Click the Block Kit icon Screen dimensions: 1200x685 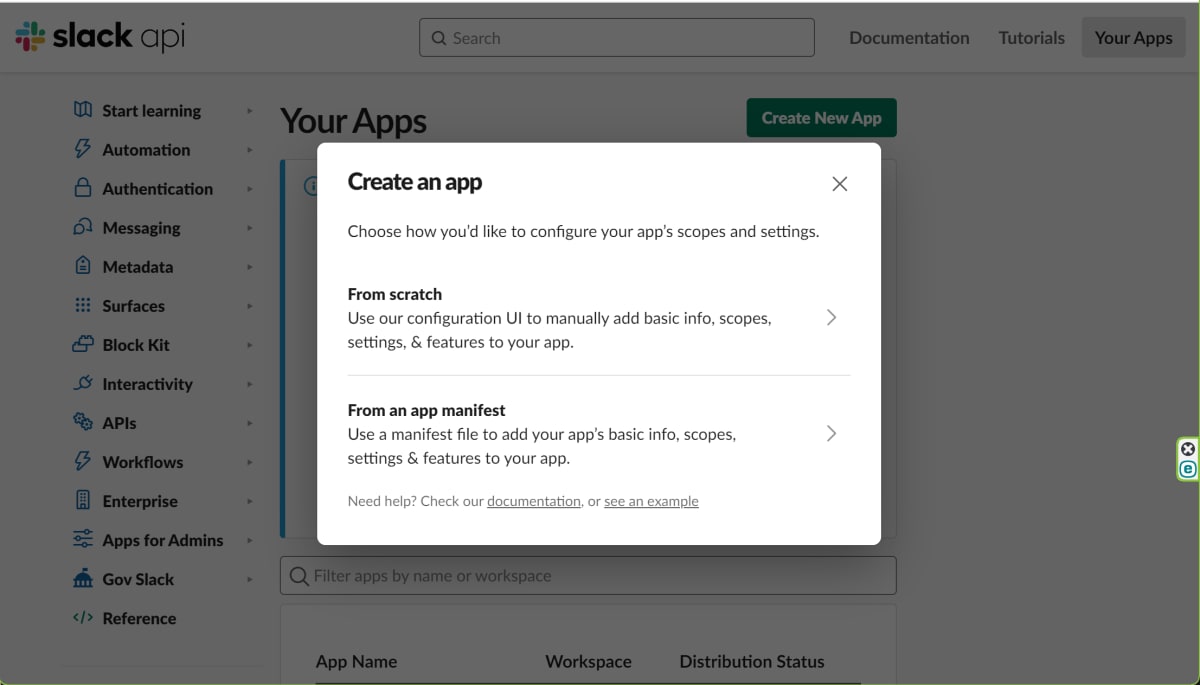(83, 344)
